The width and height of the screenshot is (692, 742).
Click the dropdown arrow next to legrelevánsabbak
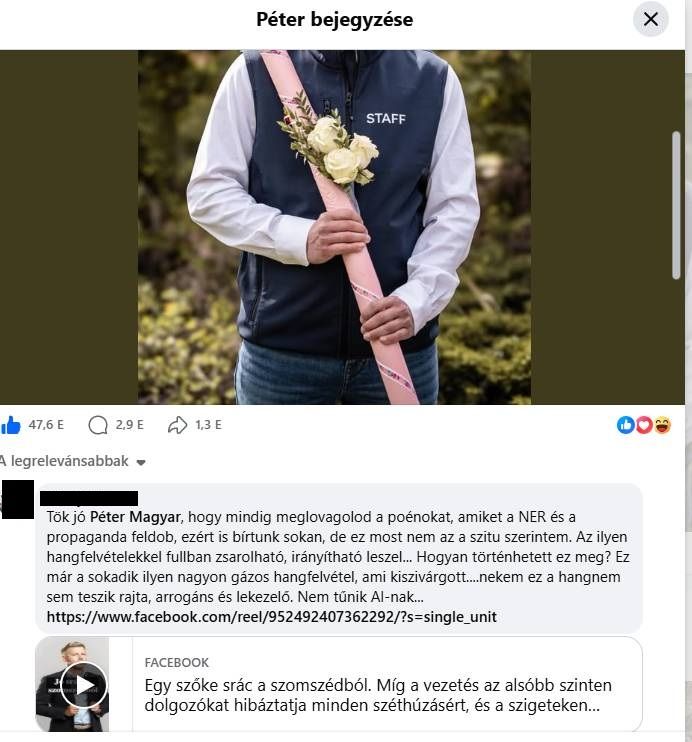click(x=141, y=462)
